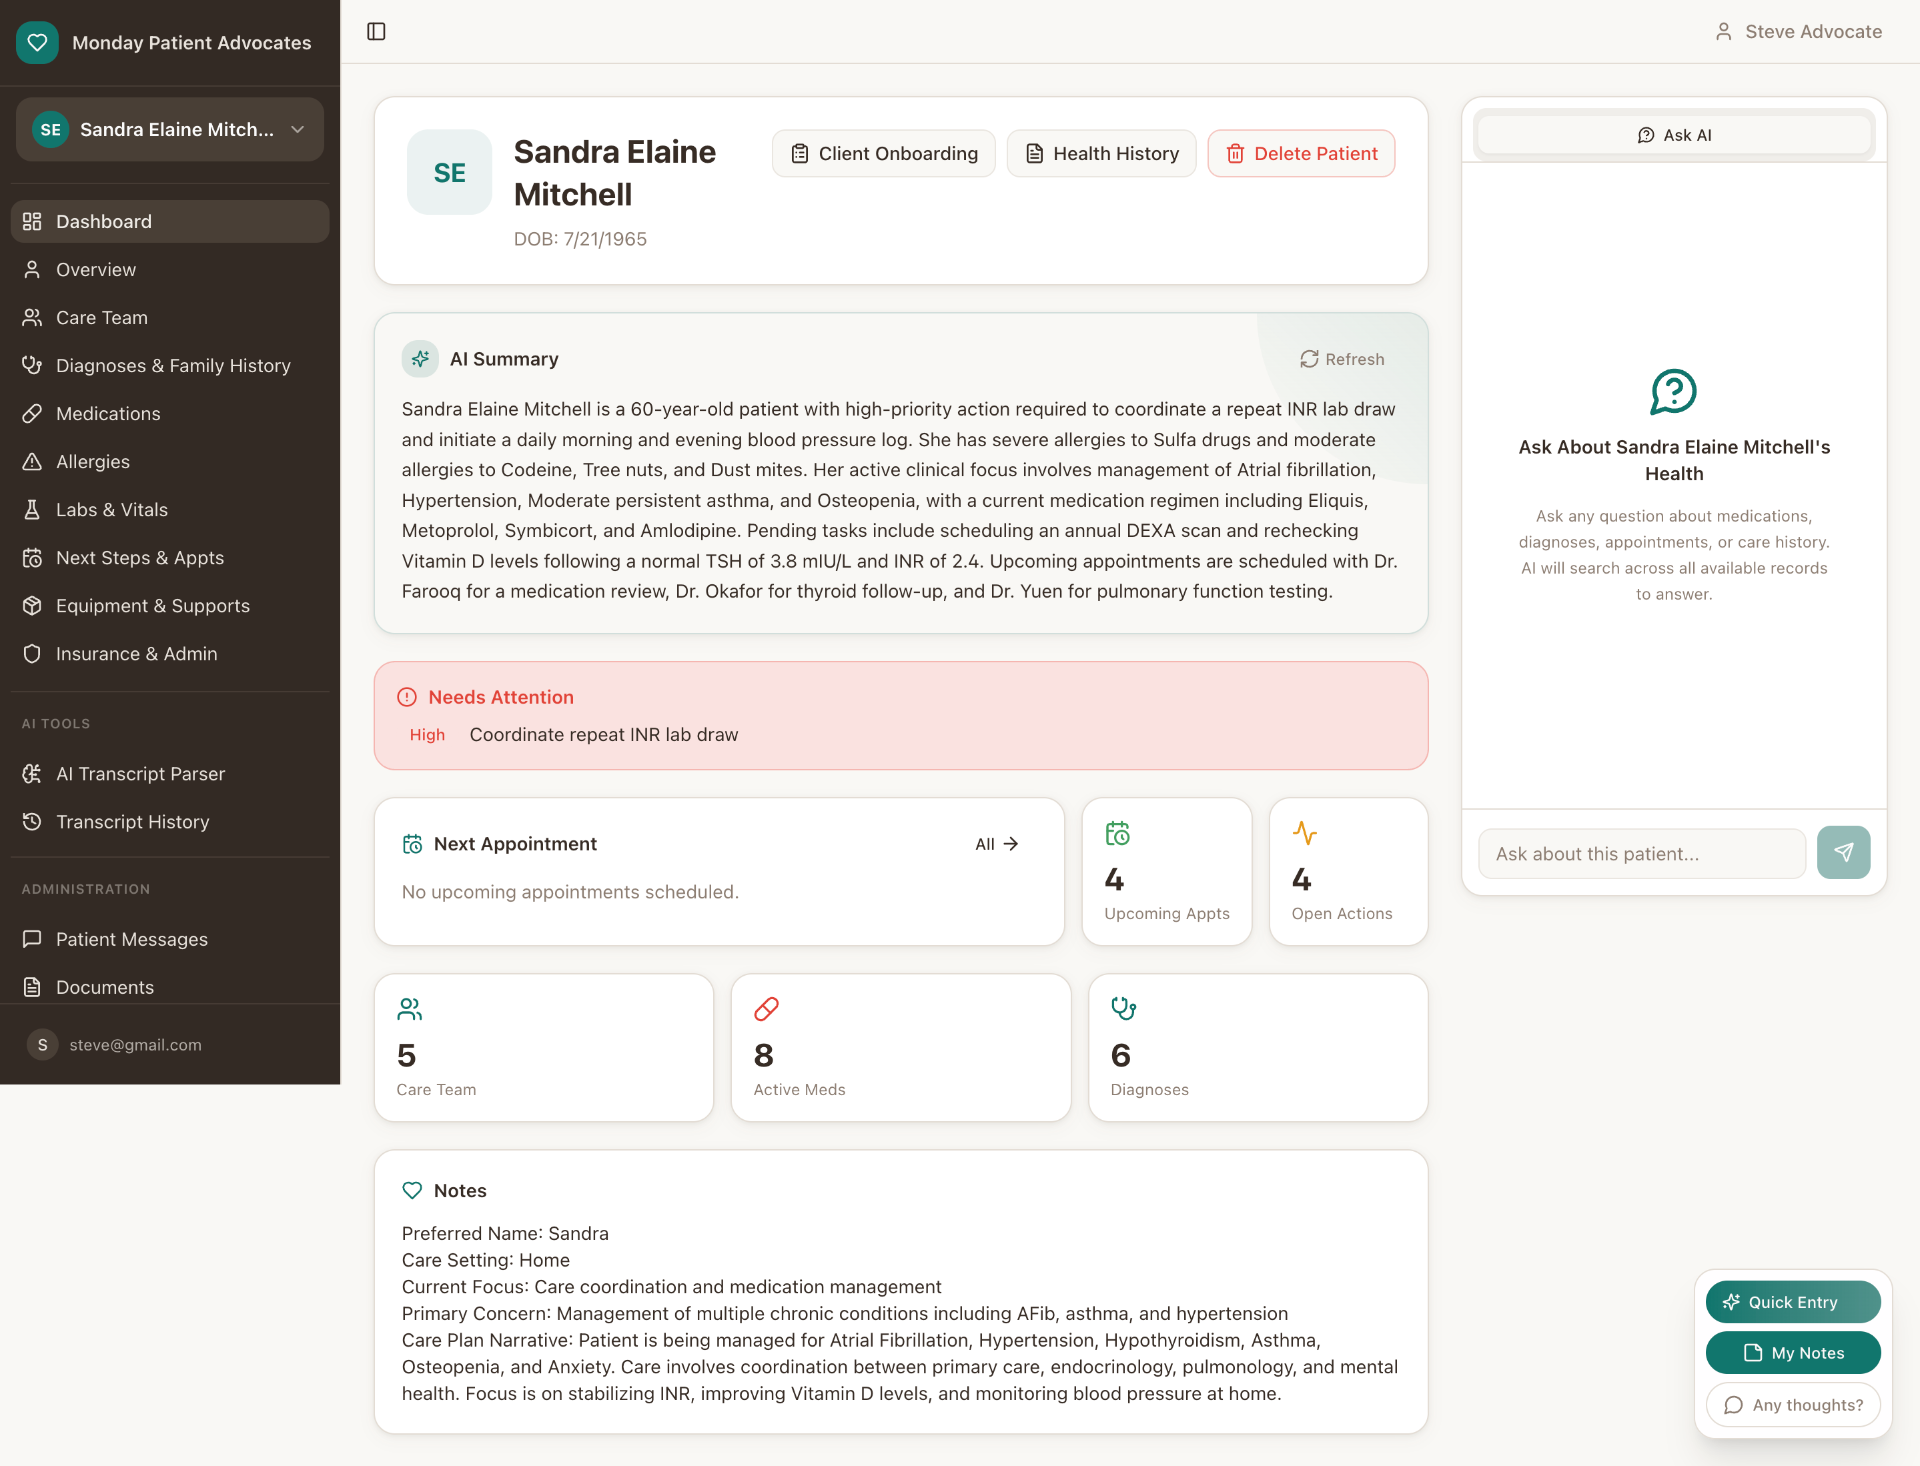Open the Insurance & Admin section
Viewport: 1920px width, 1466px height.
click(x=170, y=653)
